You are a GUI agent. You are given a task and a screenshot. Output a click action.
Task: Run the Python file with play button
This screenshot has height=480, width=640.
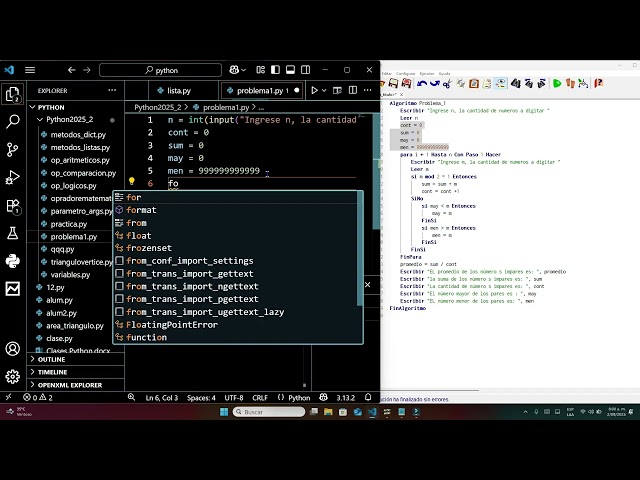click(x=314, y=90)
